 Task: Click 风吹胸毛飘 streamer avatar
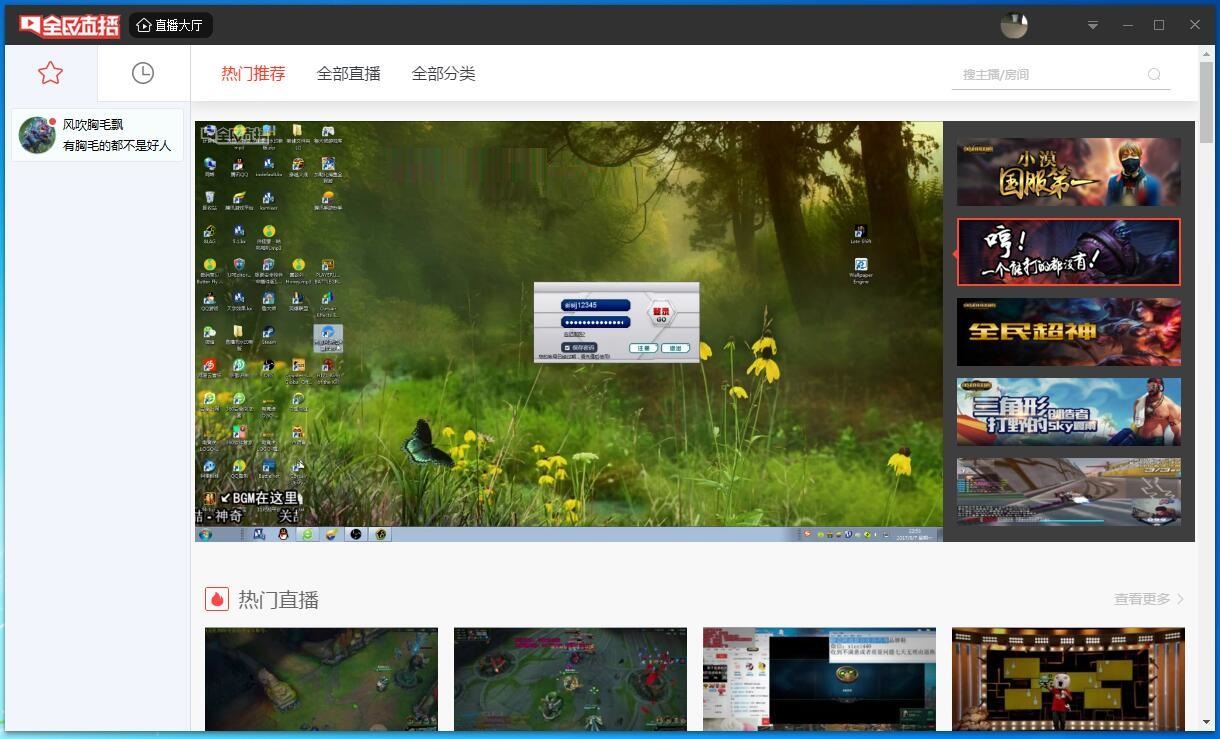[37, 135]
